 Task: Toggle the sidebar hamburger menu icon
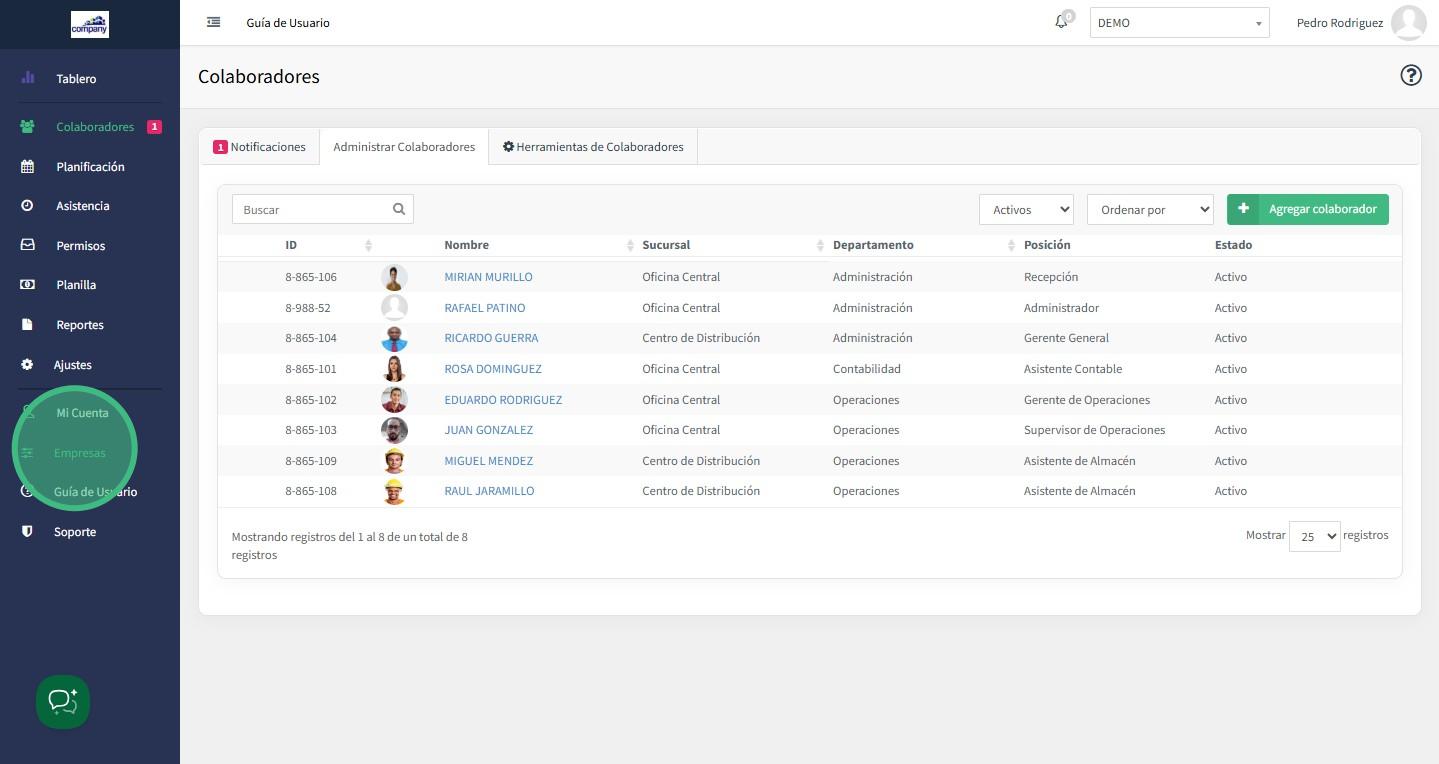pyautogui.click(x=213, y=22)
